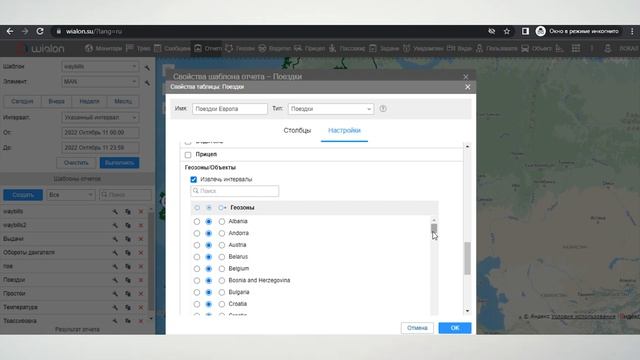Image resolution: width=640 pixels, height=360 pixels.
Task: Open the browser three-dot menu
Action: (x=632, y=31)
